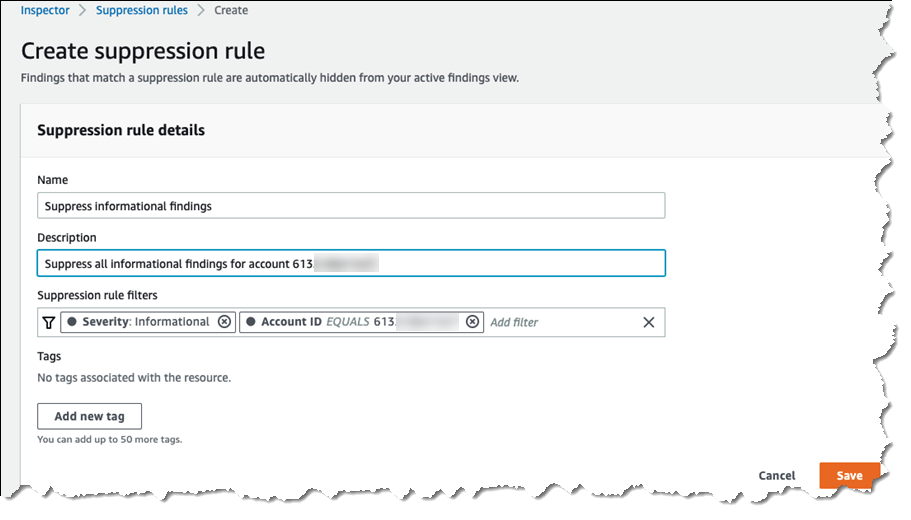
Task: Click the Tags label
Action: (x=49, y=356)
